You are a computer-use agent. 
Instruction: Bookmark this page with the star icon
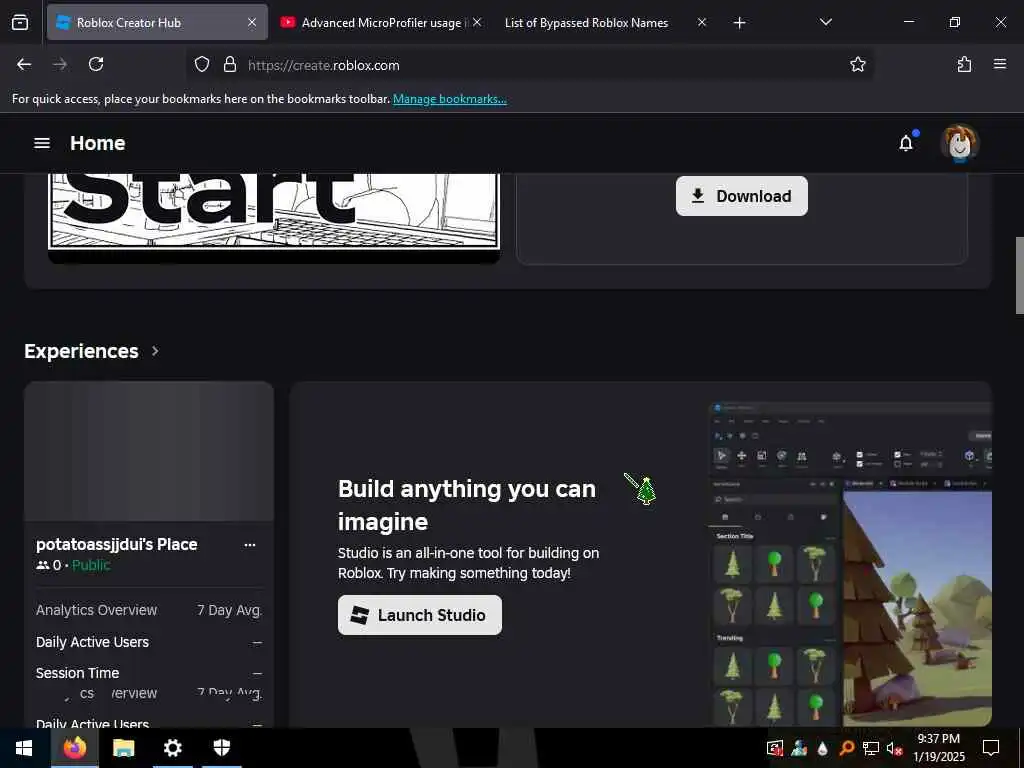857,64
